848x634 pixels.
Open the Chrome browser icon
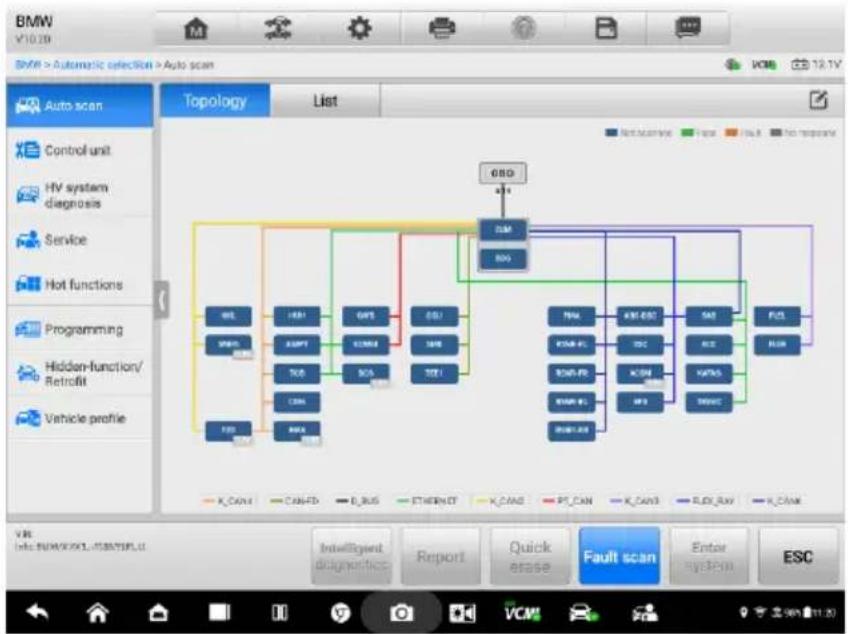pos(340,613)
